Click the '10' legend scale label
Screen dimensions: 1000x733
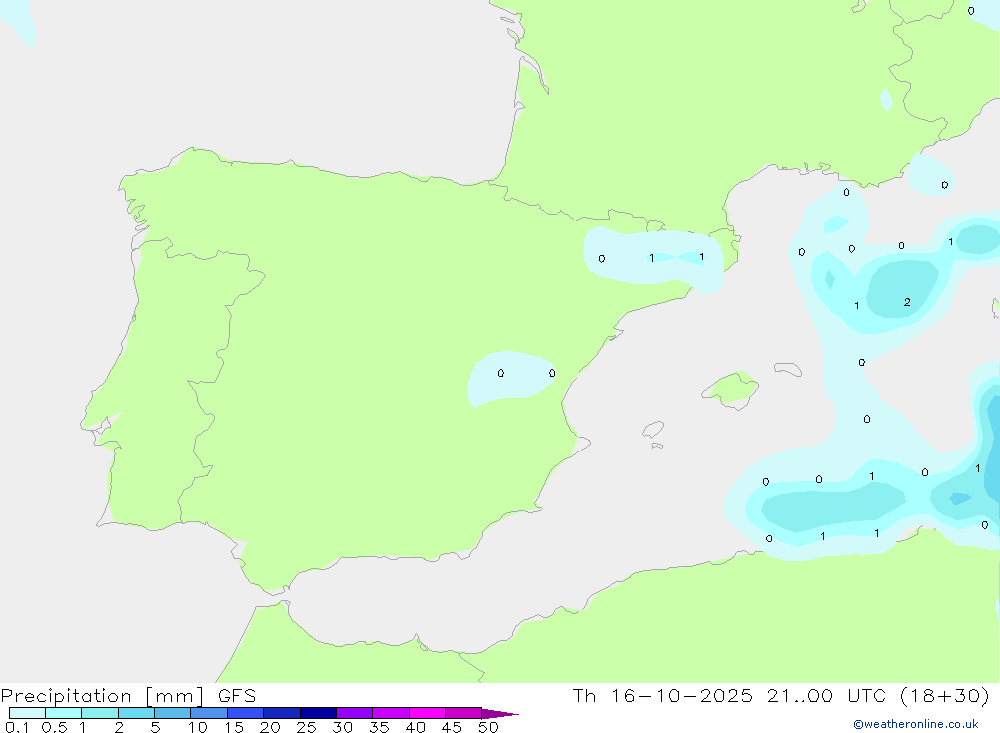[x=198, y=727]
